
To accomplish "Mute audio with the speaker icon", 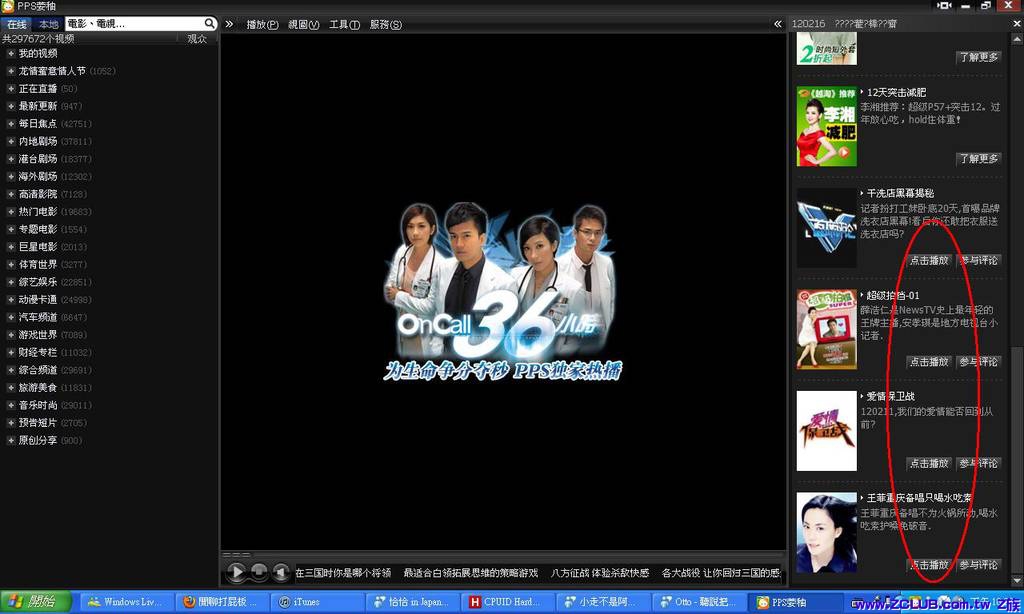I will pos(280,572).
